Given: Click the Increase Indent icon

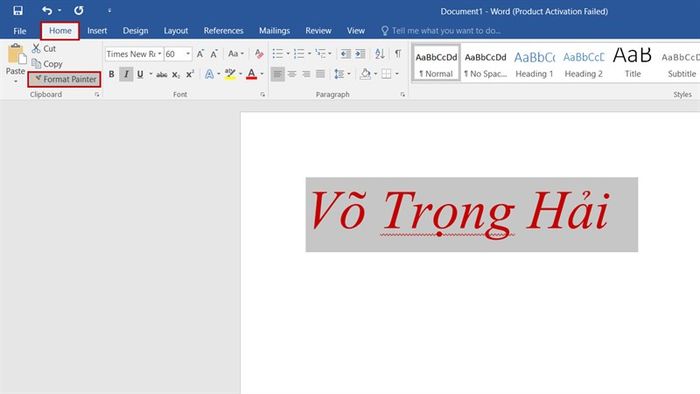Looking at the screenshot, I should coord(360,54).
